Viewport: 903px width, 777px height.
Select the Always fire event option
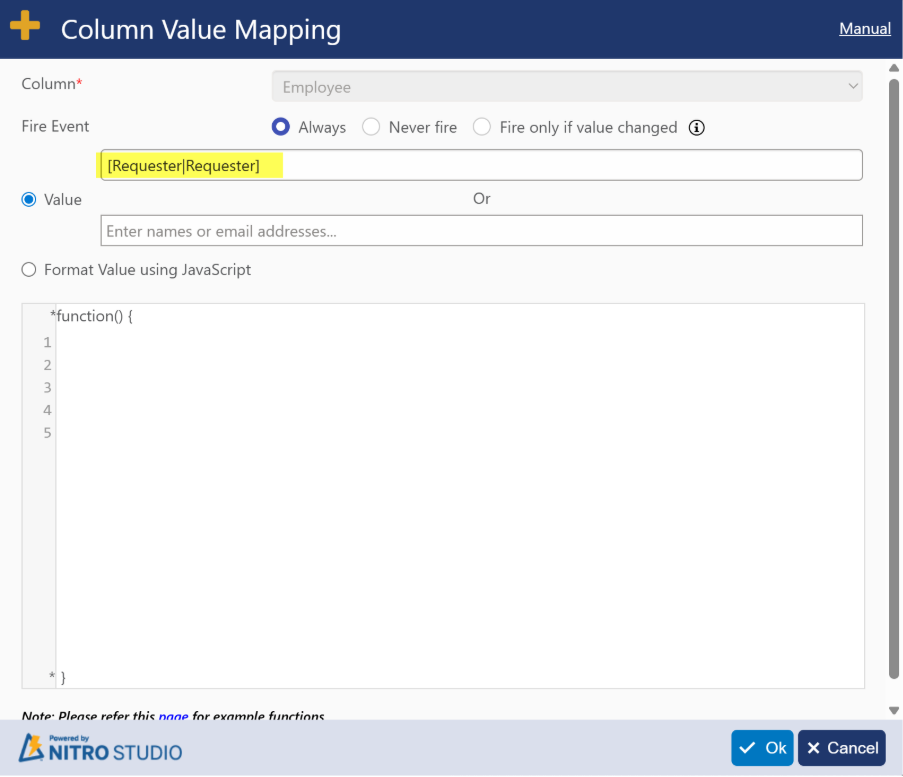[x=281, y=127]
